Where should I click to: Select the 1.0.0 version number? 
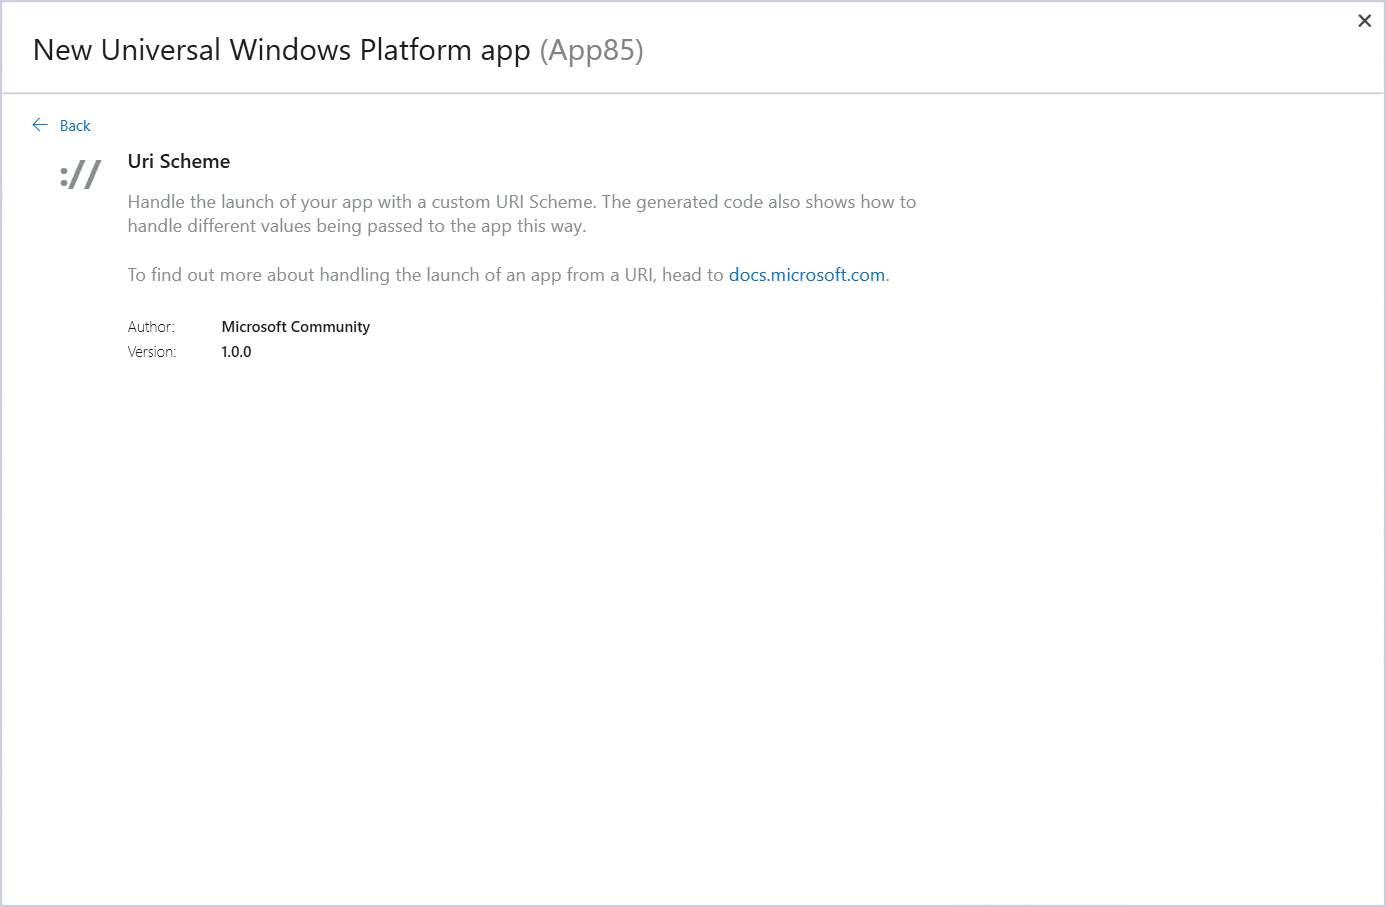[x=236, y=351]
